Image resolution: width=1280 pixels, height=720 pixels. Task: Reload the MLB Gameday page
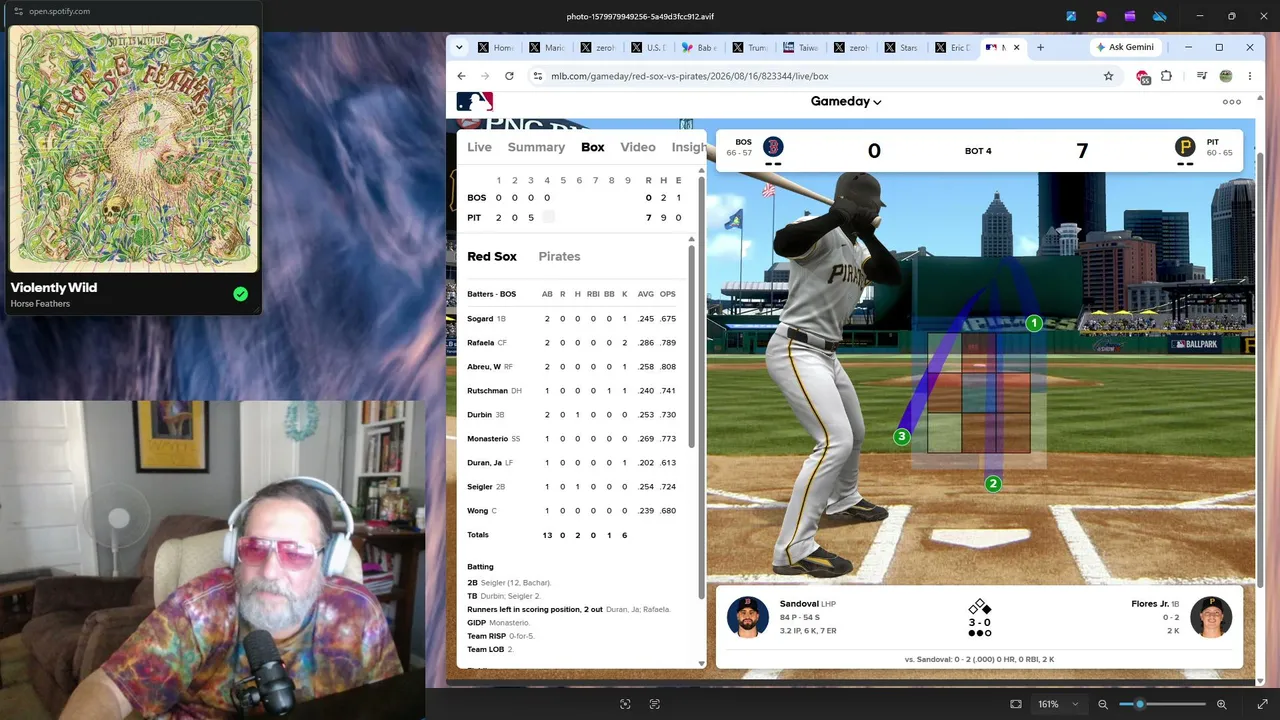click(509, 76)
